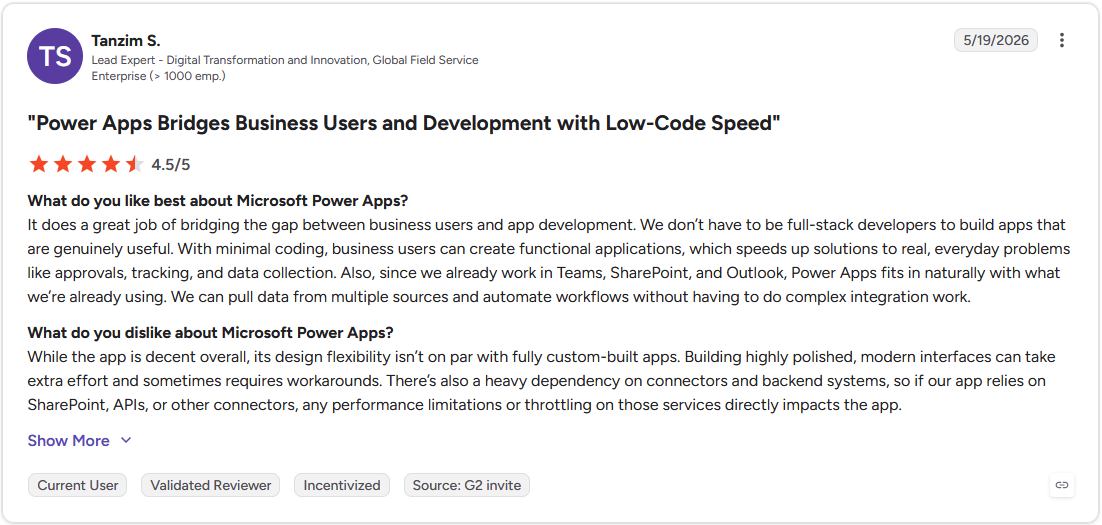Image resolution: width=1102 pixels, height=525 pixels.
Task: Click the 4.5 star rating stars
Action: point(86,164)
